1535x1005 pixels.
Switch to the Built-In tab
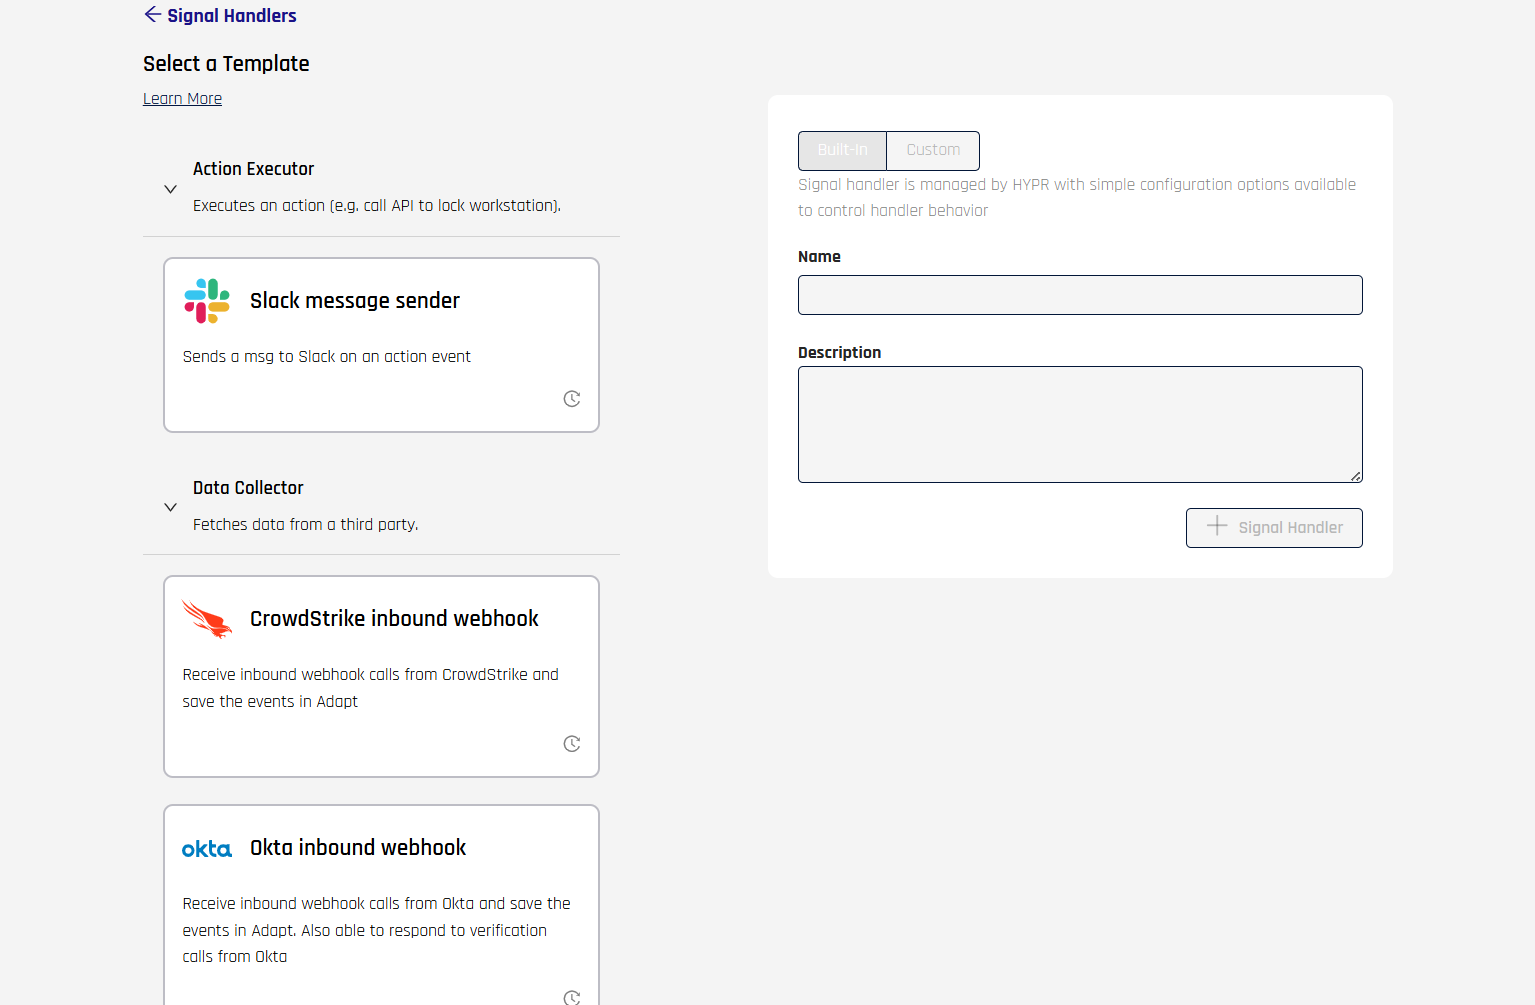[x=842, y=150]
